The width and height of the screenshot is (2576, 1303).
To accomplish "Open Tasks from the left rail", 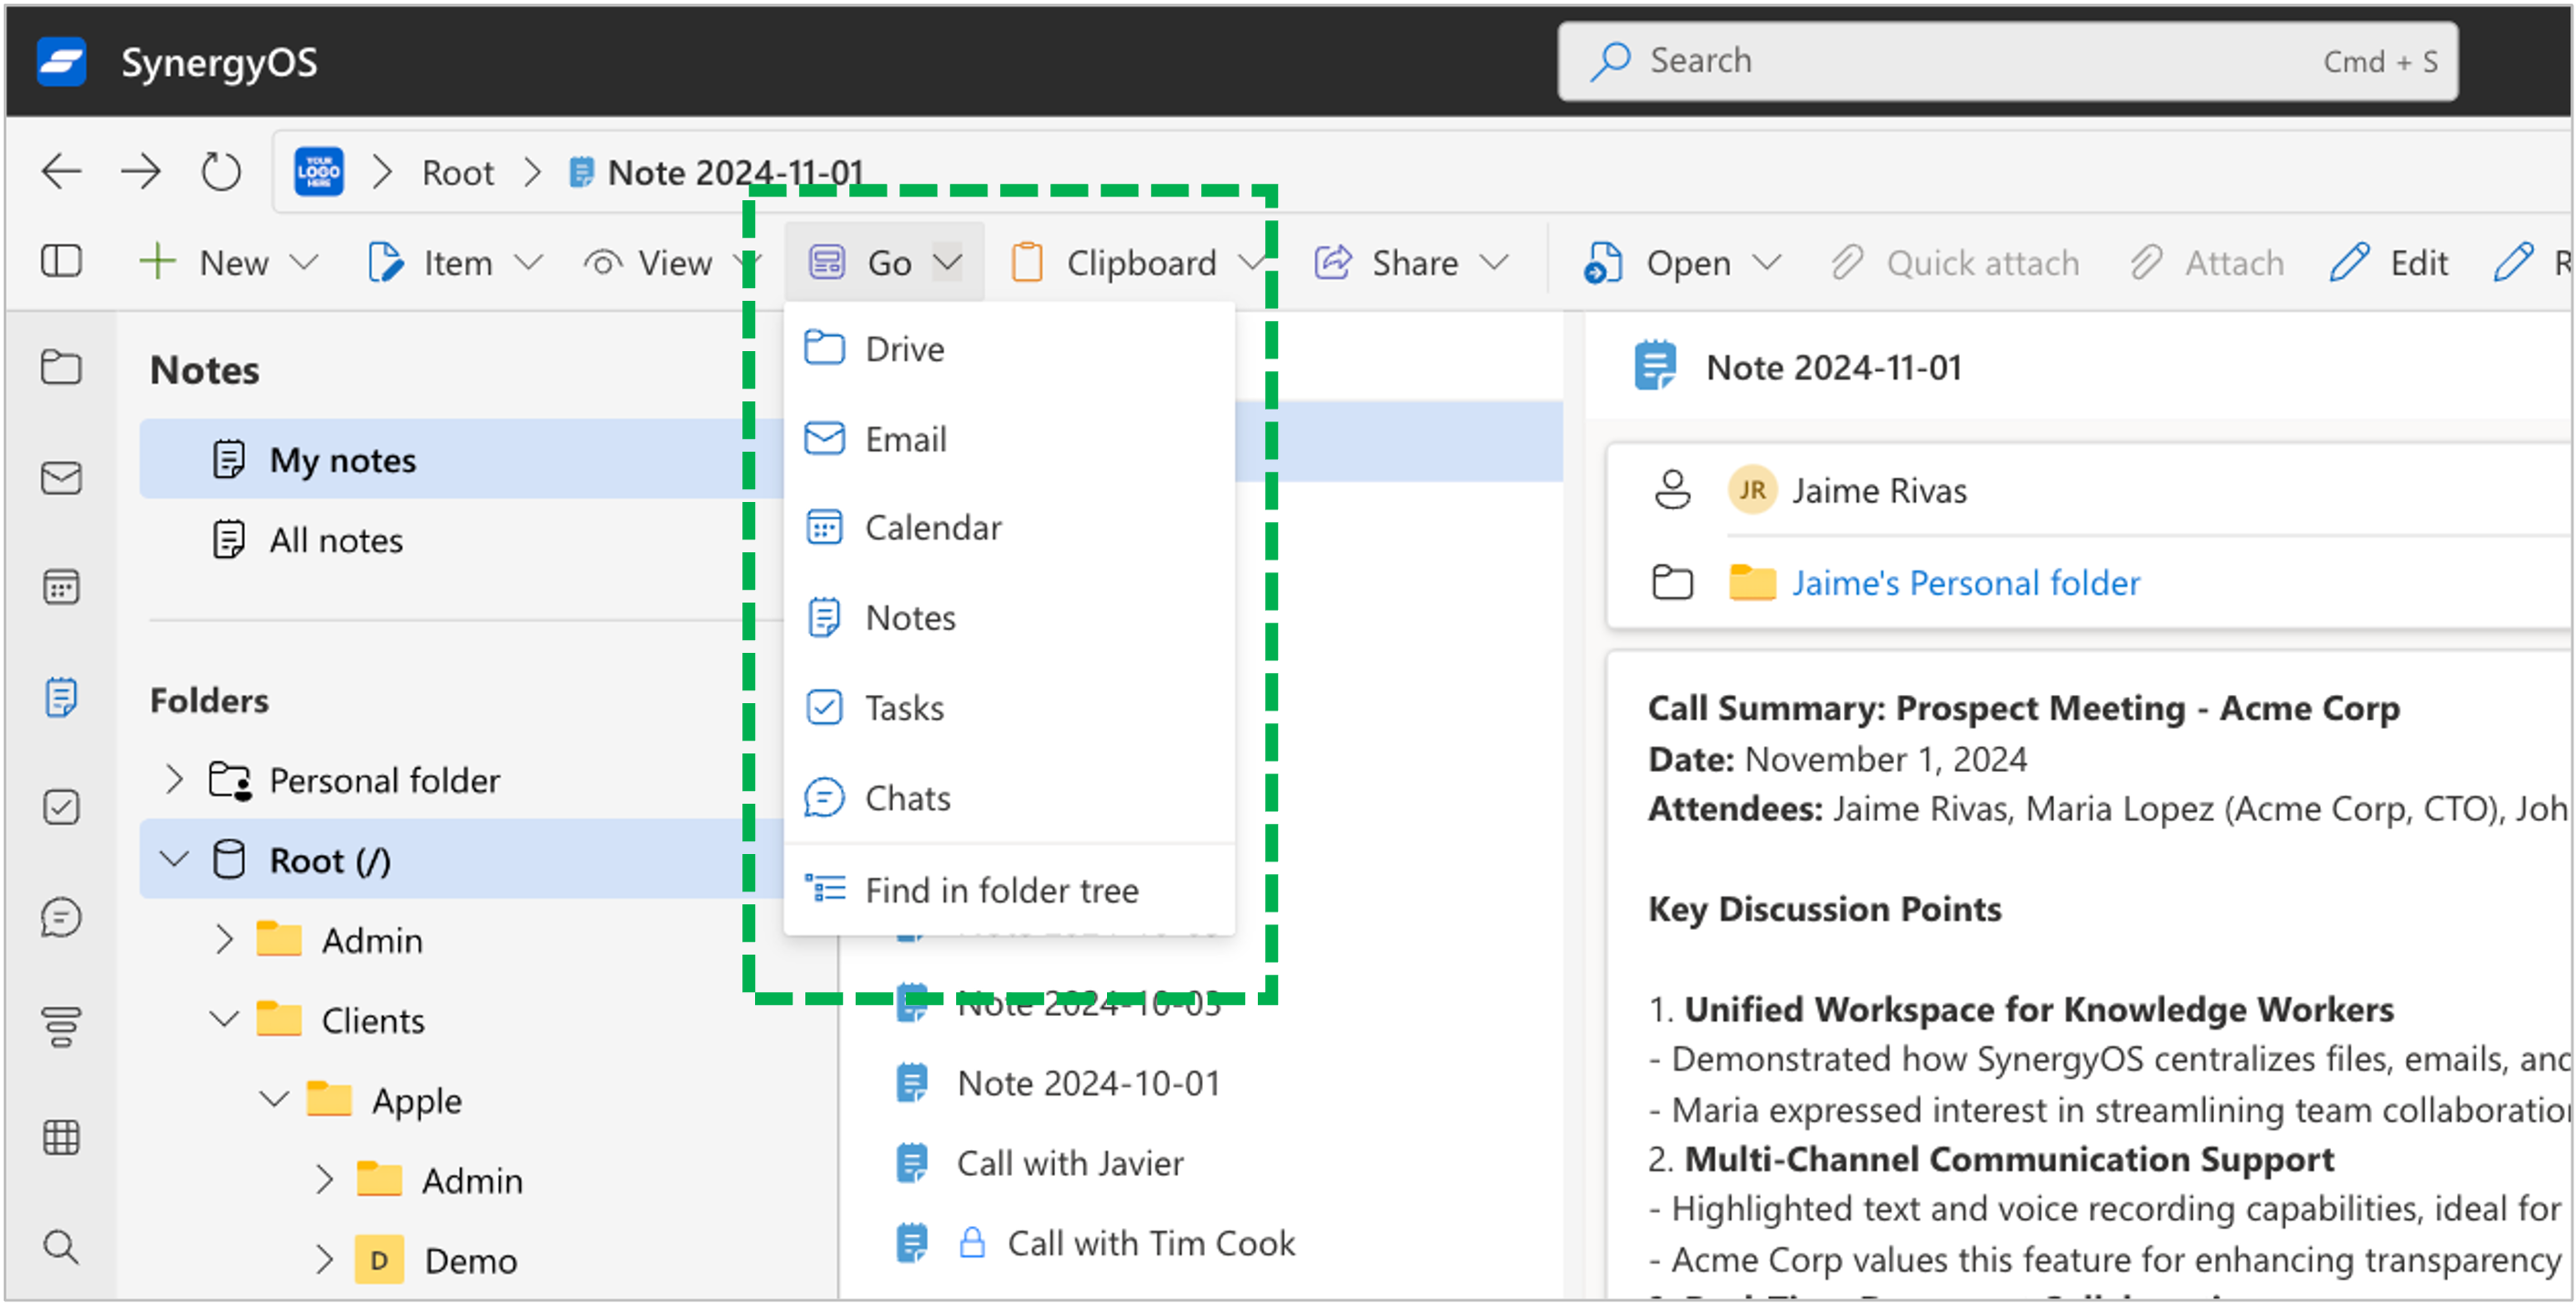I will click(61, 807).
